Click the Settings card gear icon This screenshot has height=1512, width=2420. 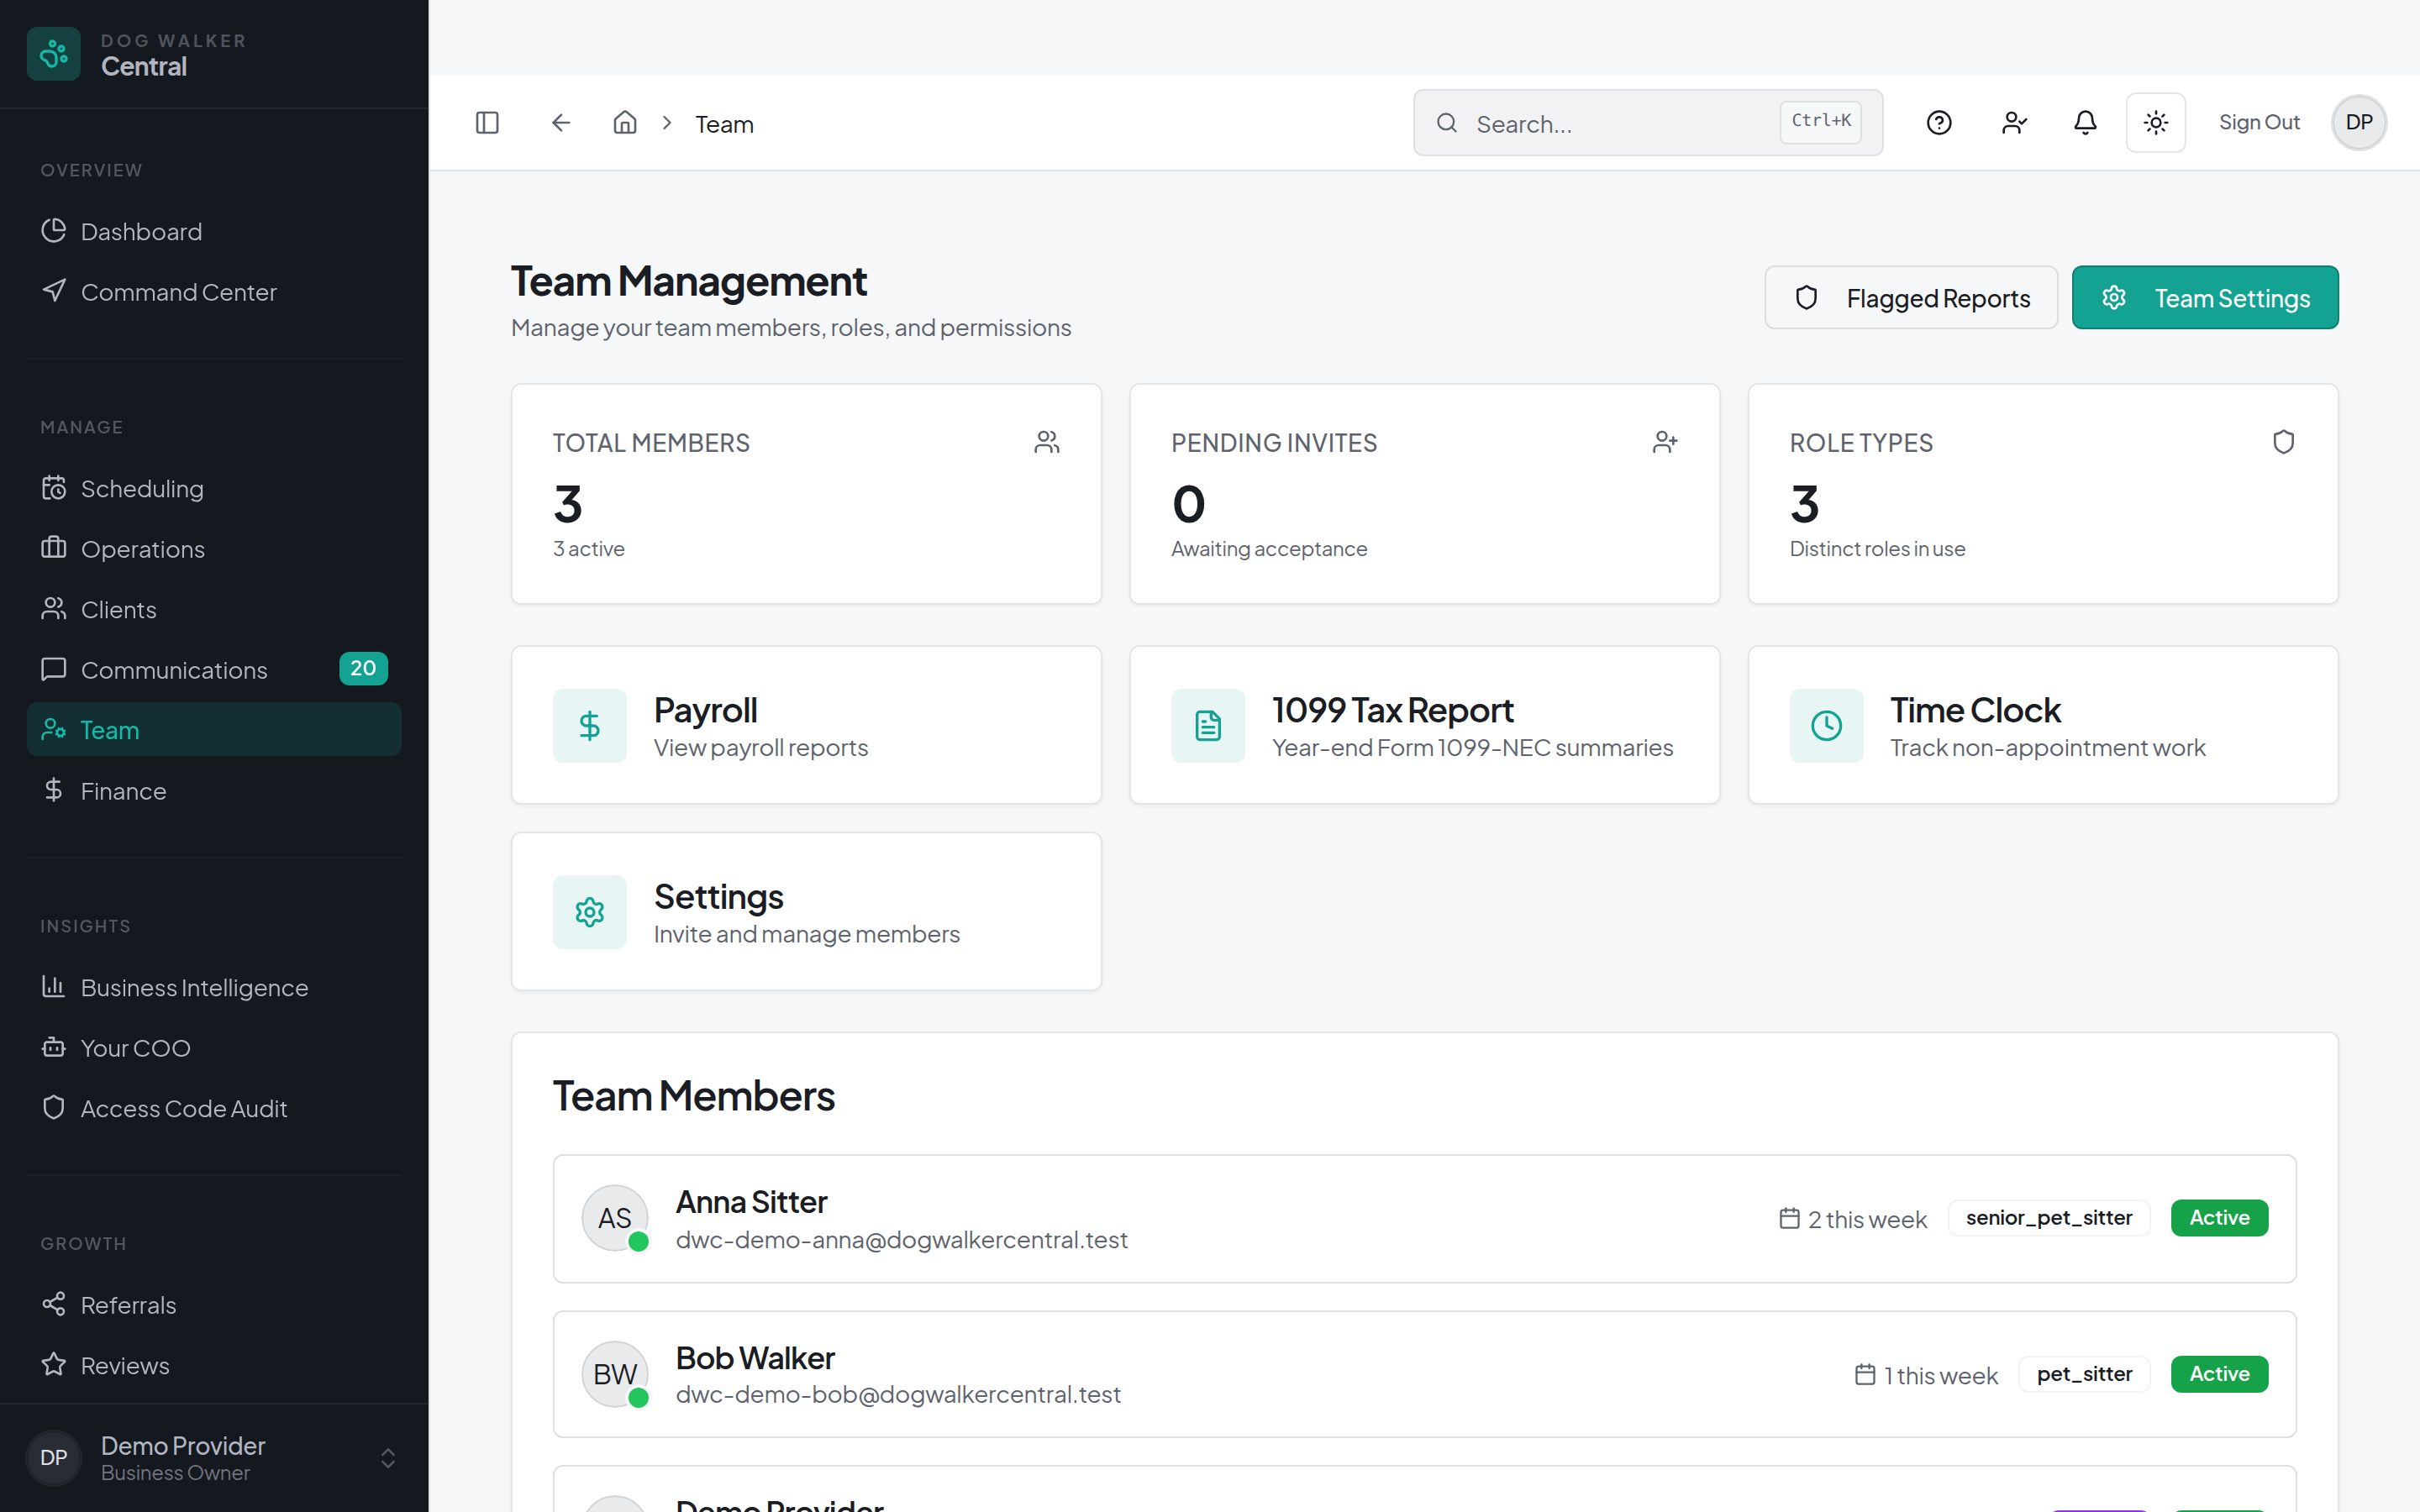point(590,911)
